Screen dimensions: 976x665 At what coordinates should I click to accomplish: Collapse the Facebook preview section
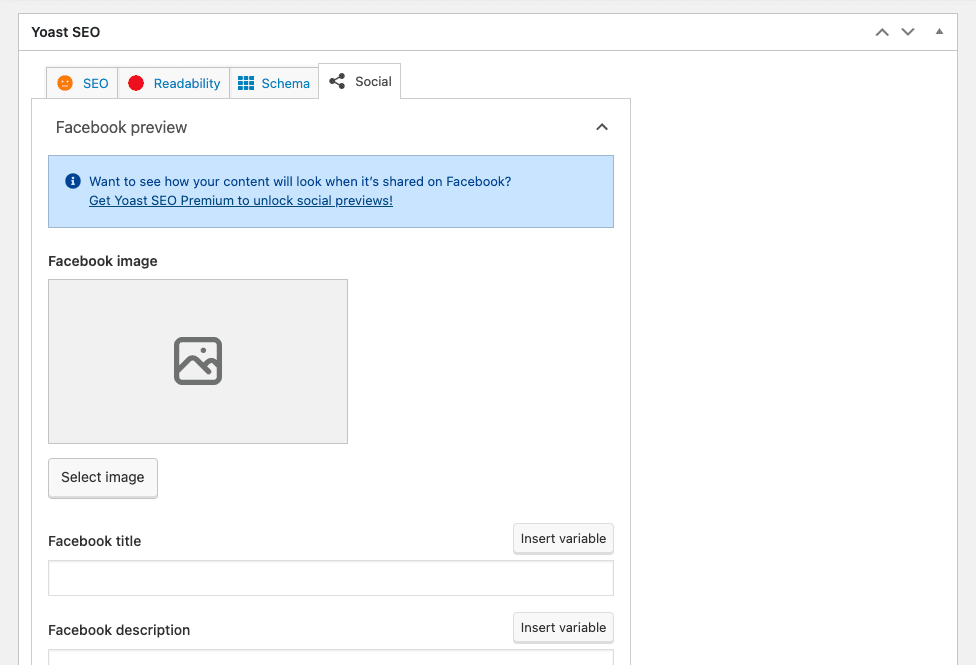click(x=601, y=127)
